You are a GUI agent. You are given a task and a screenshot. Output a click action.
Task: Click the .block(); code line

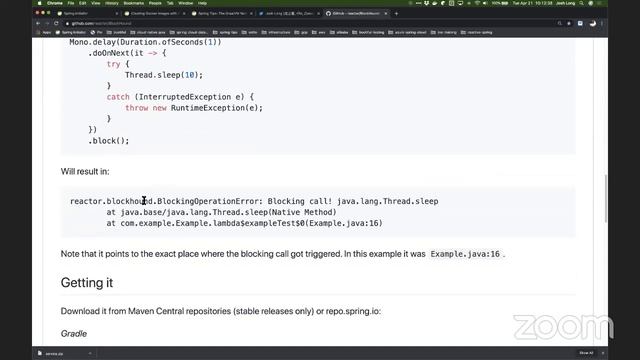(x=109, y=140)
